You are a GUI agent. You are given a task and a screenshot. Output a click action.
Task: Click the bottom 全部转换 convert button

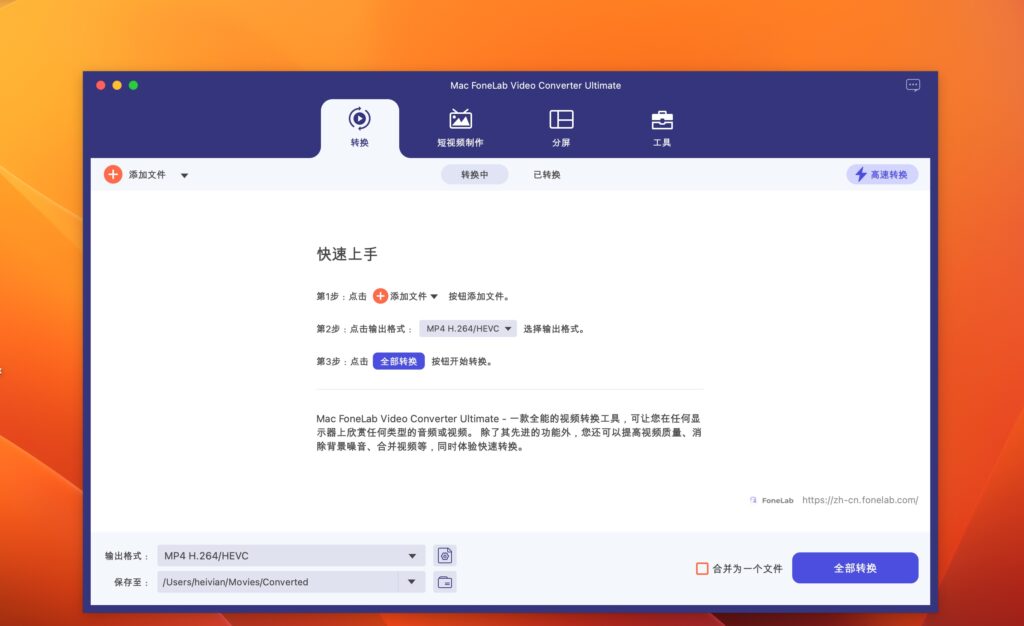pos(855,567)
